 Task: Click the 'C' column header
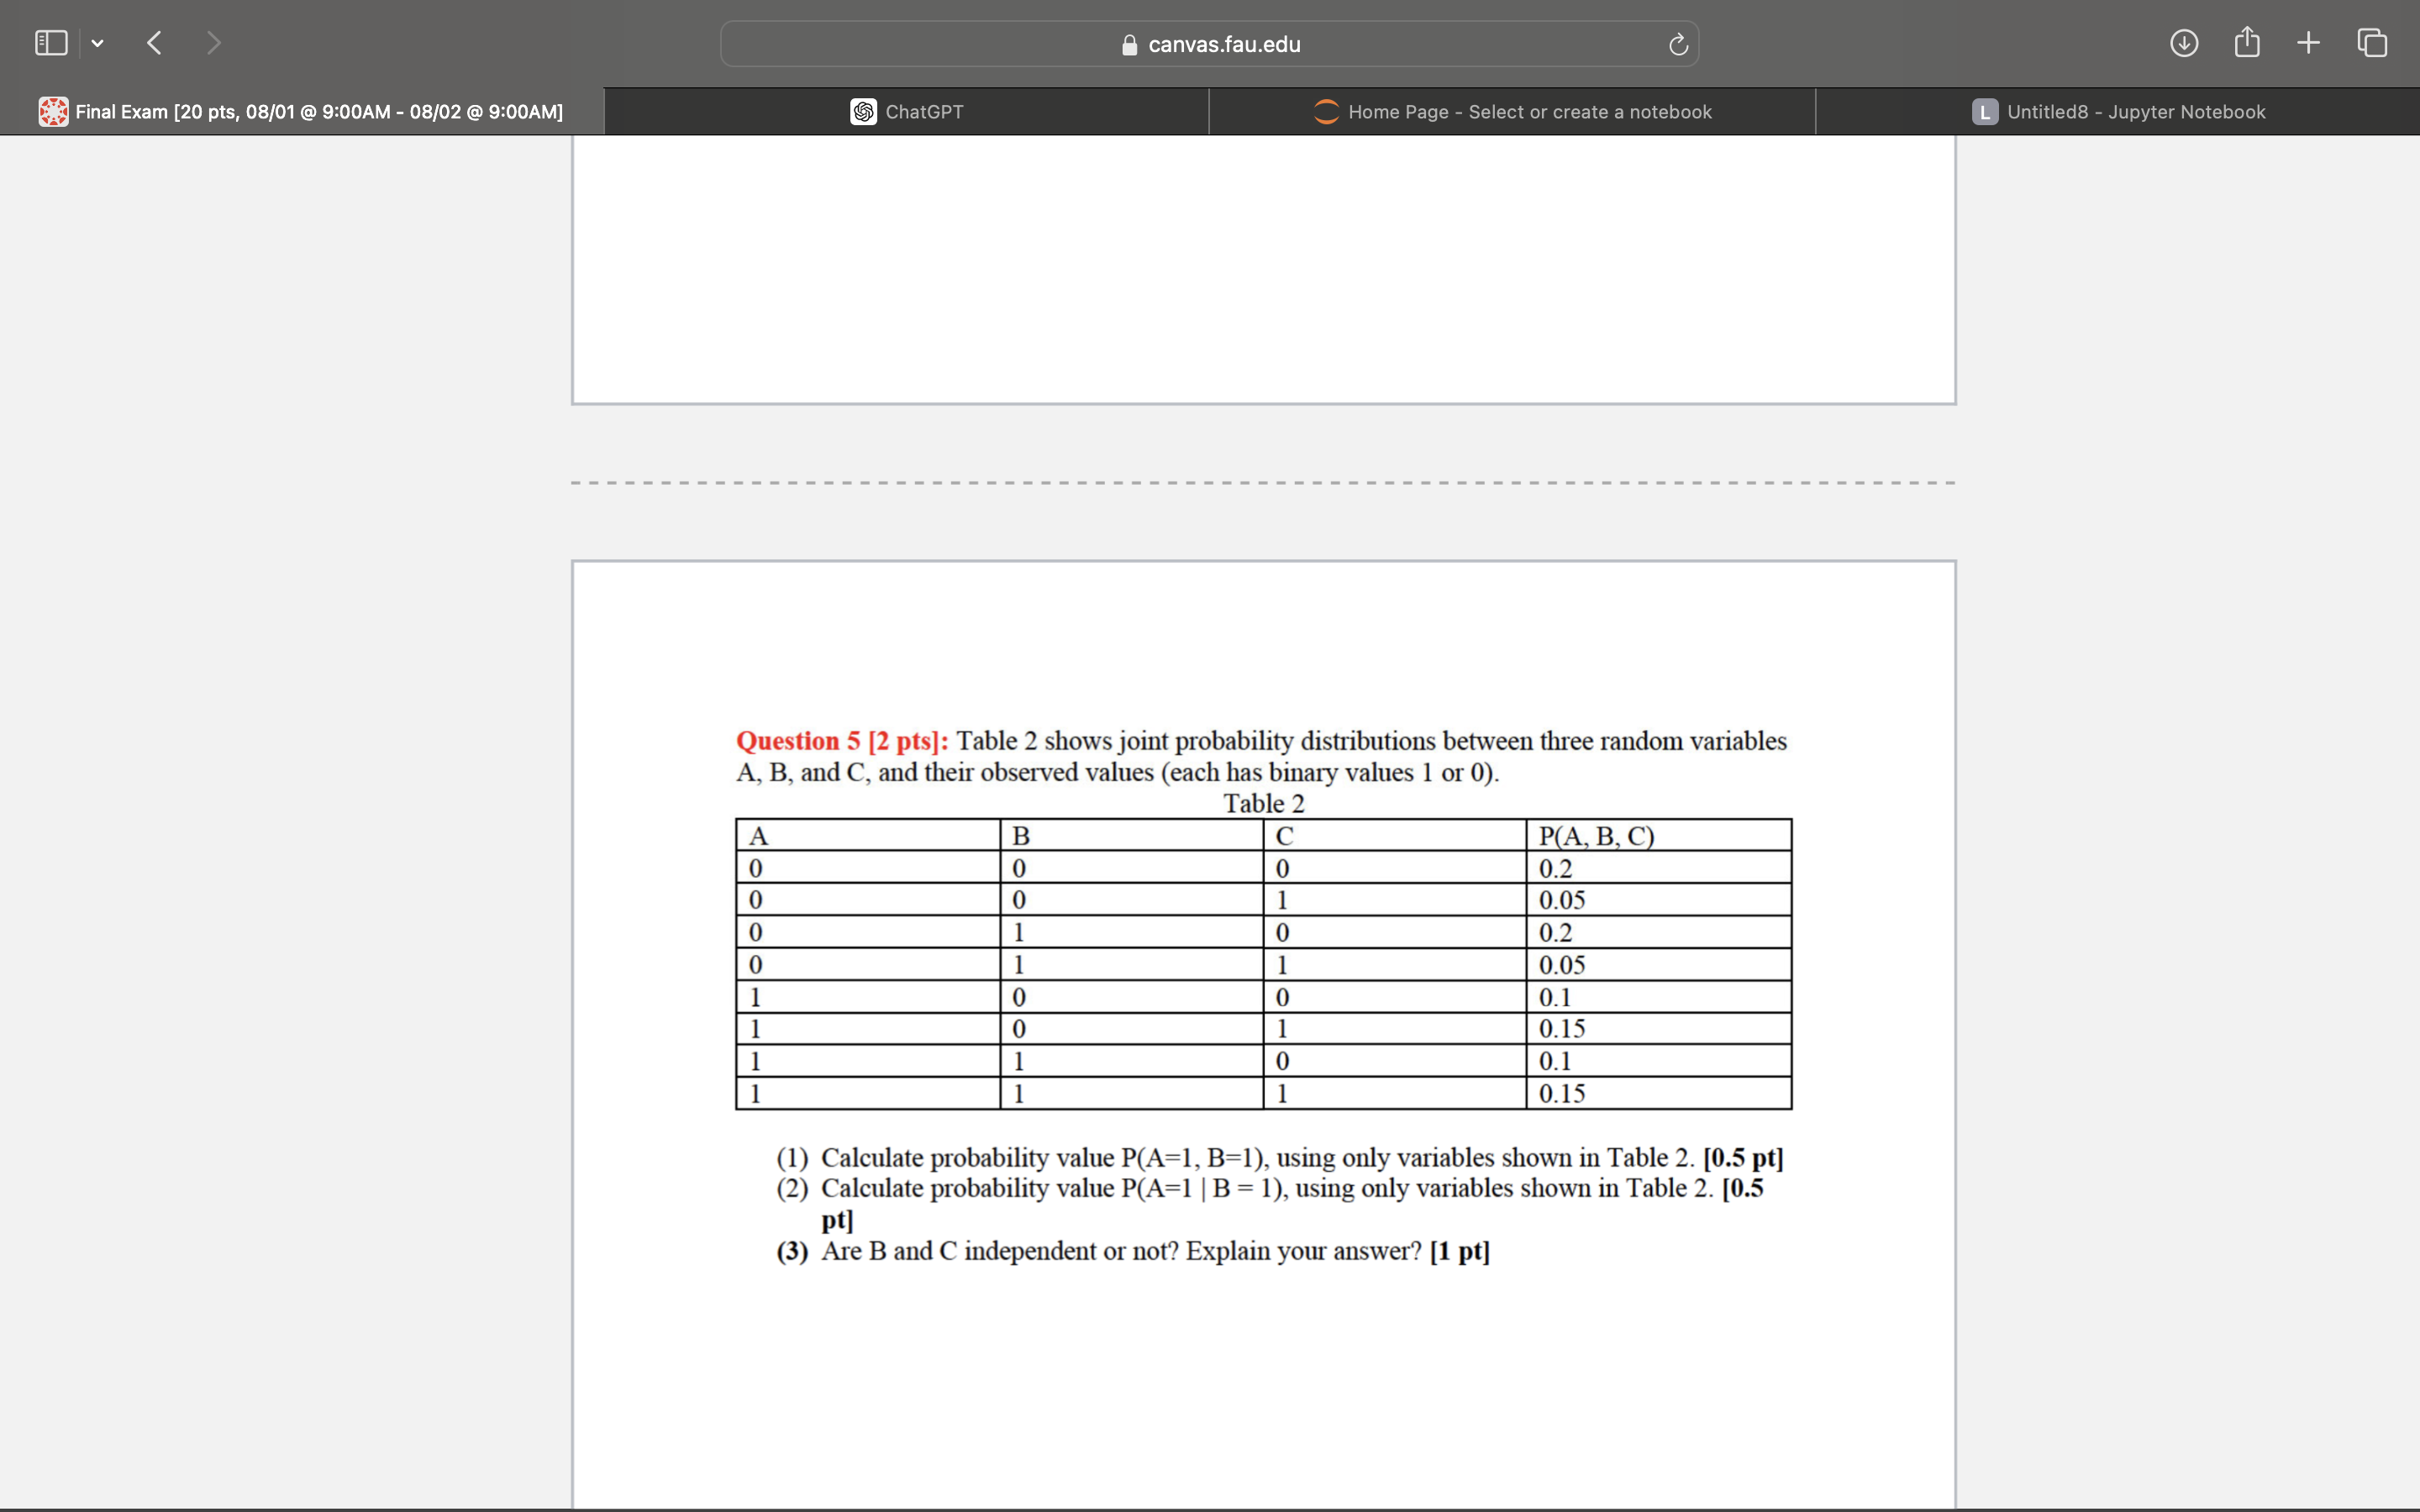tap(1284, 836)
